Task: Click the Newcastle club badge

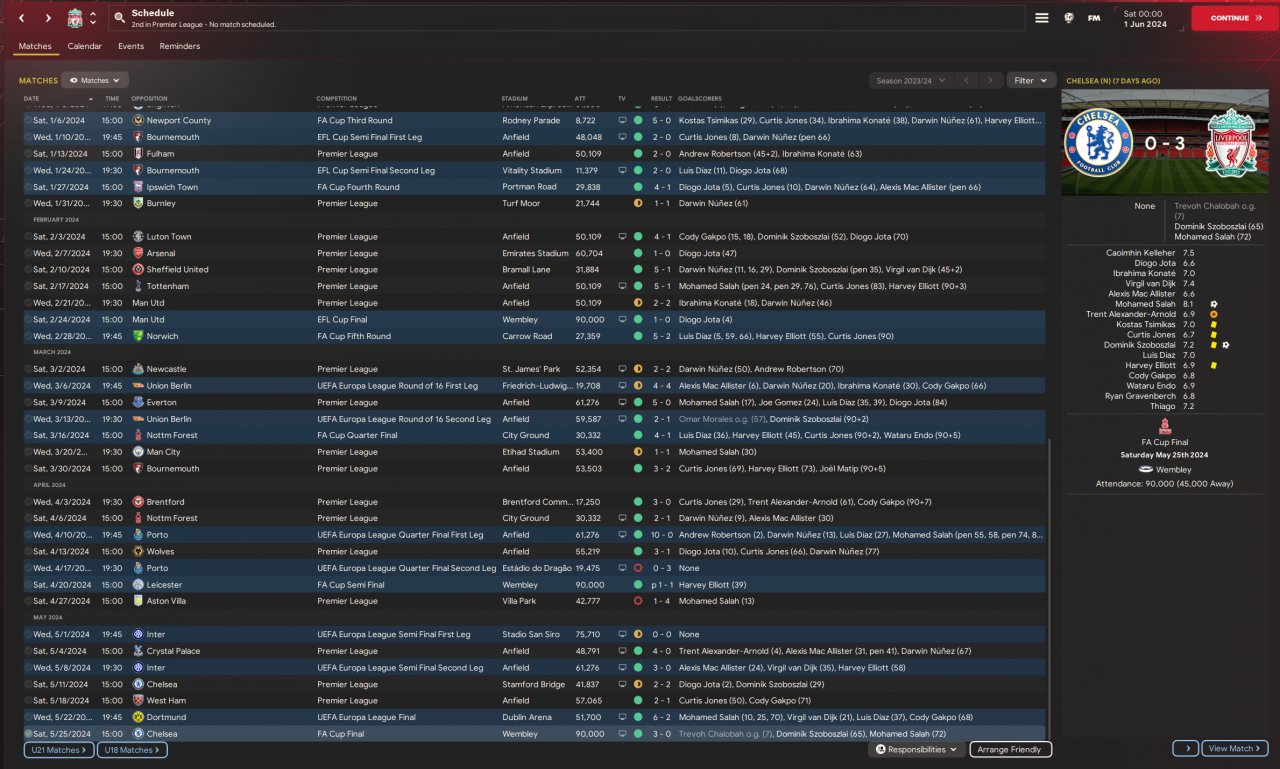Action: pos(138,369)
